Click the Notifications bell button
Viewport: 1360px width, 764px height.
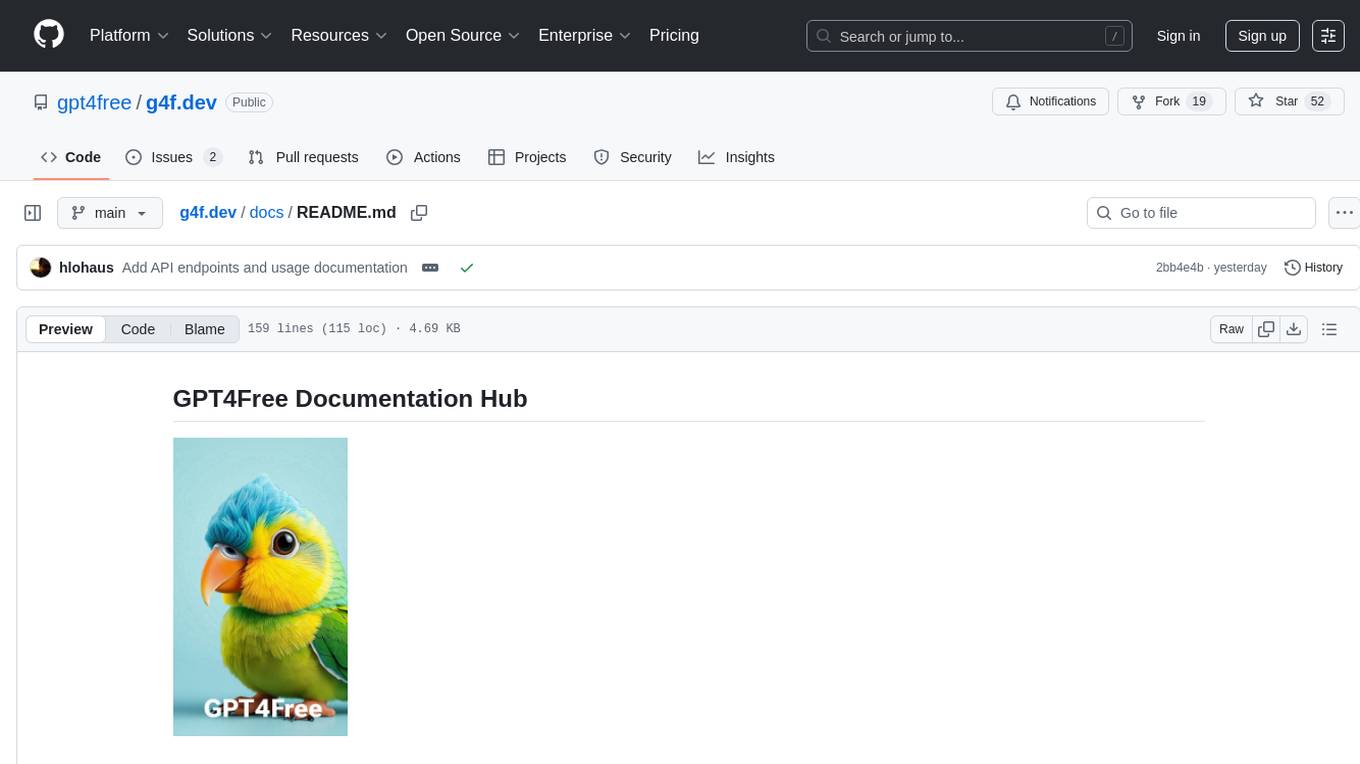point(1051,101)
